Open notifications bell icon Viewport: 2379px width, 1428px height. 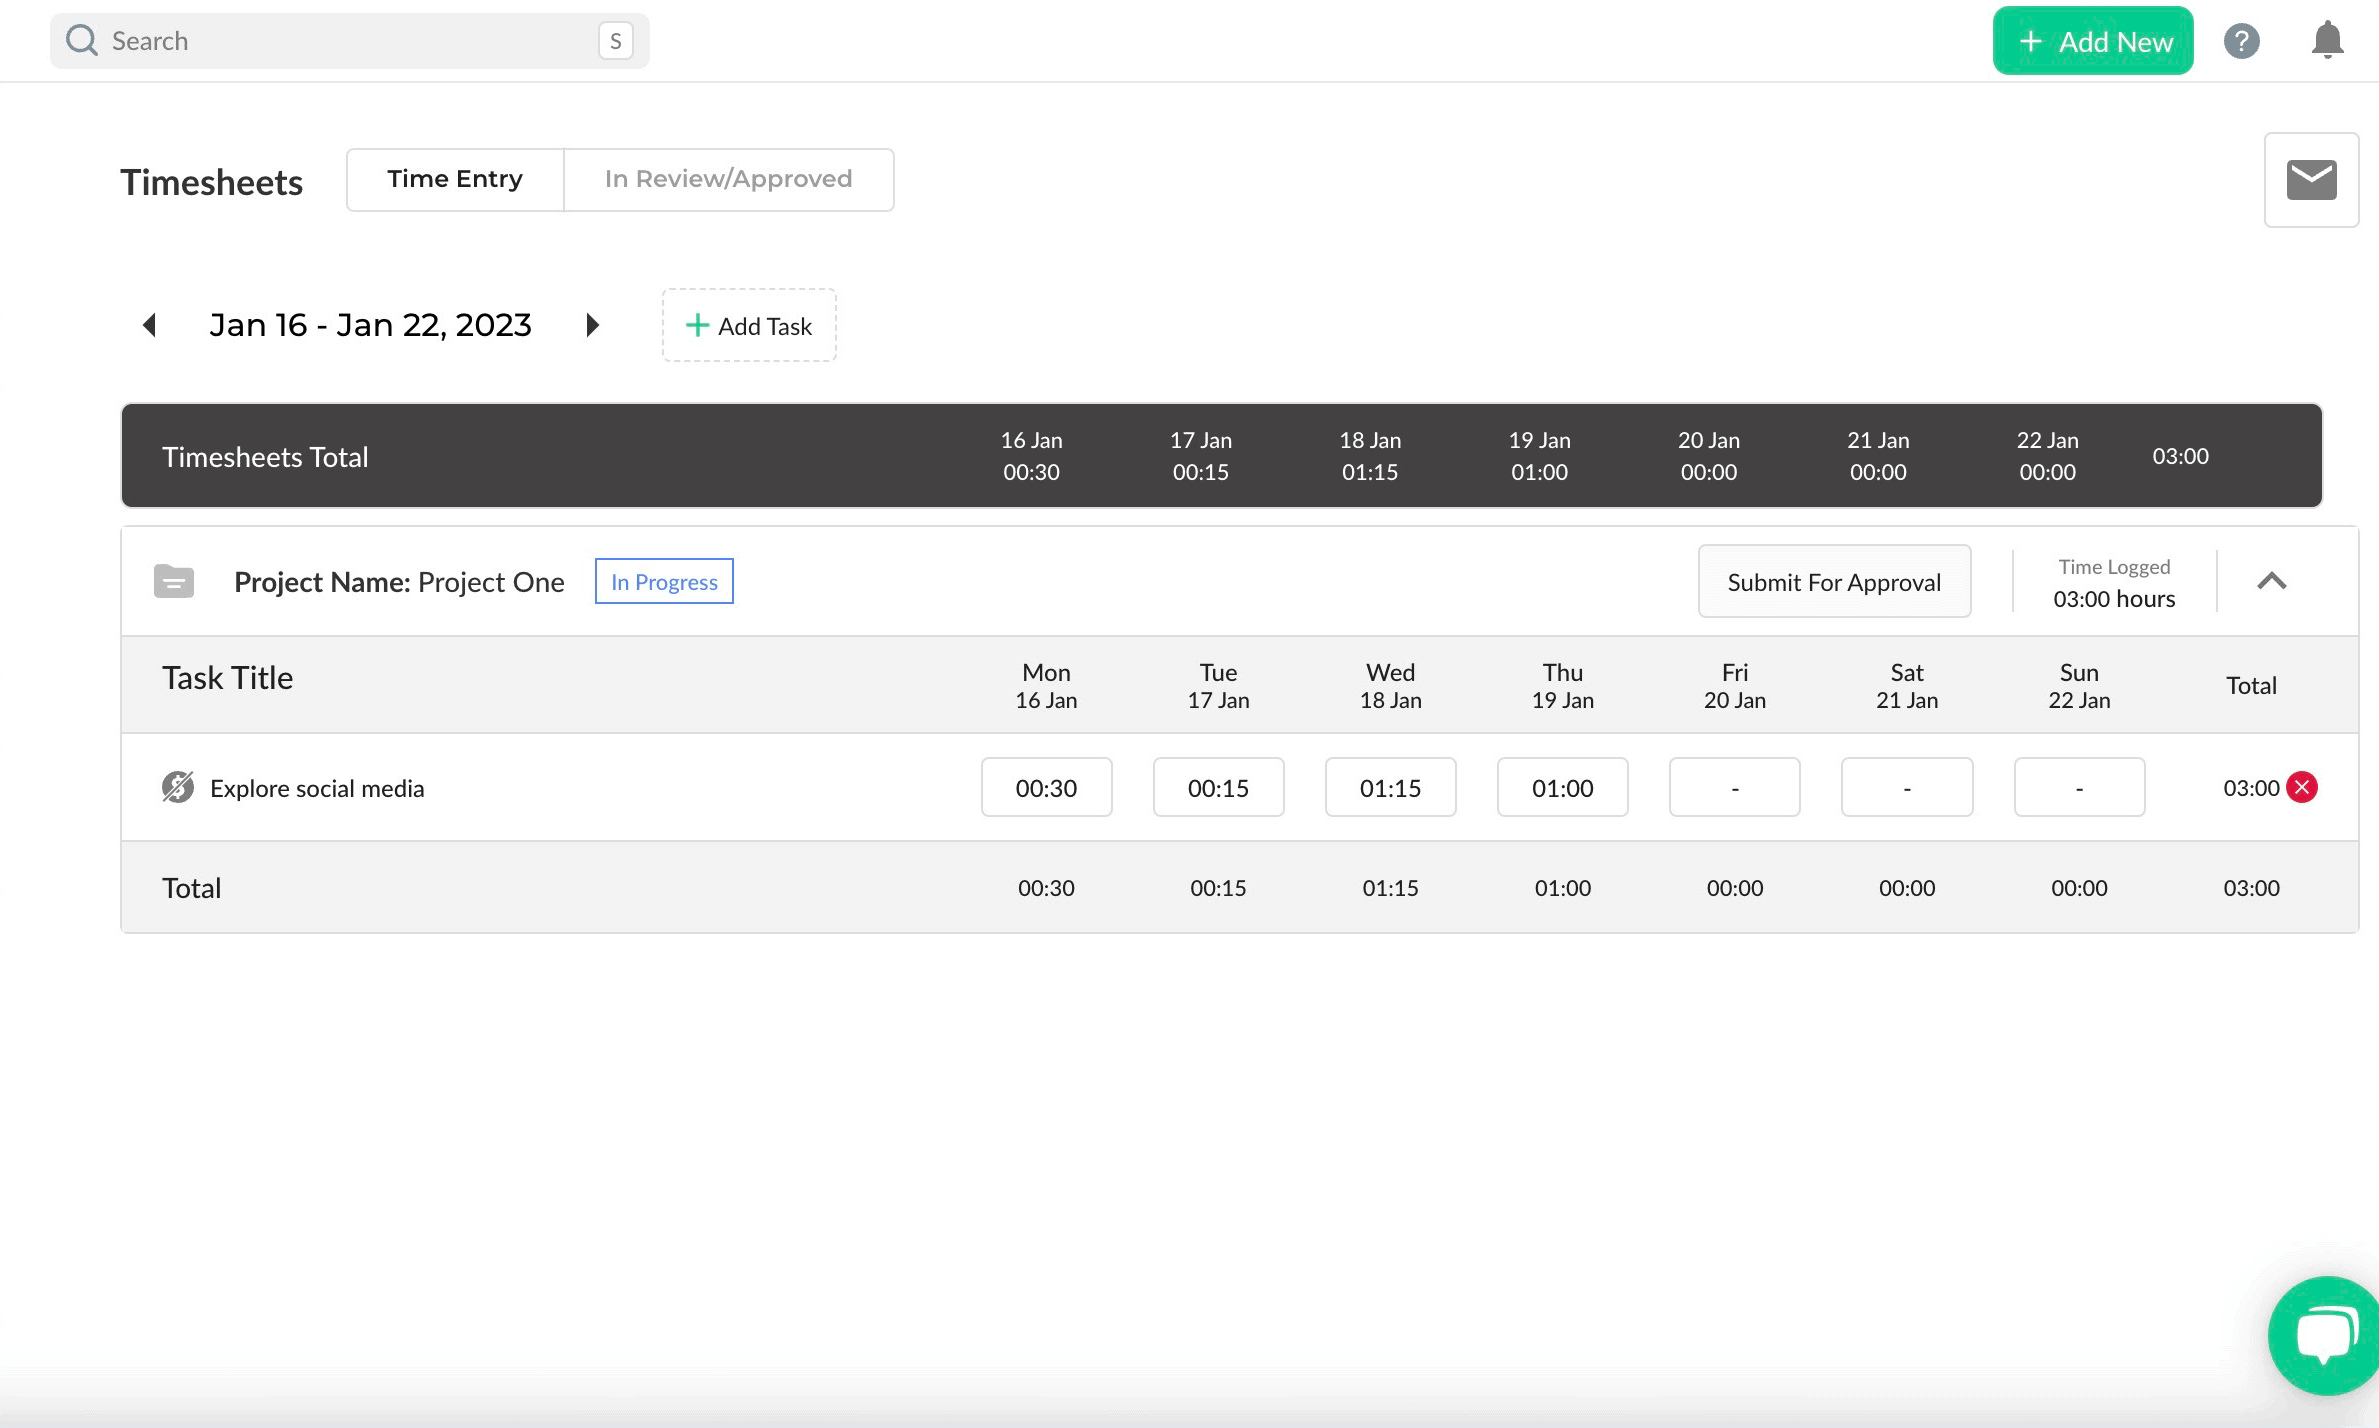tap(2327, 41)
